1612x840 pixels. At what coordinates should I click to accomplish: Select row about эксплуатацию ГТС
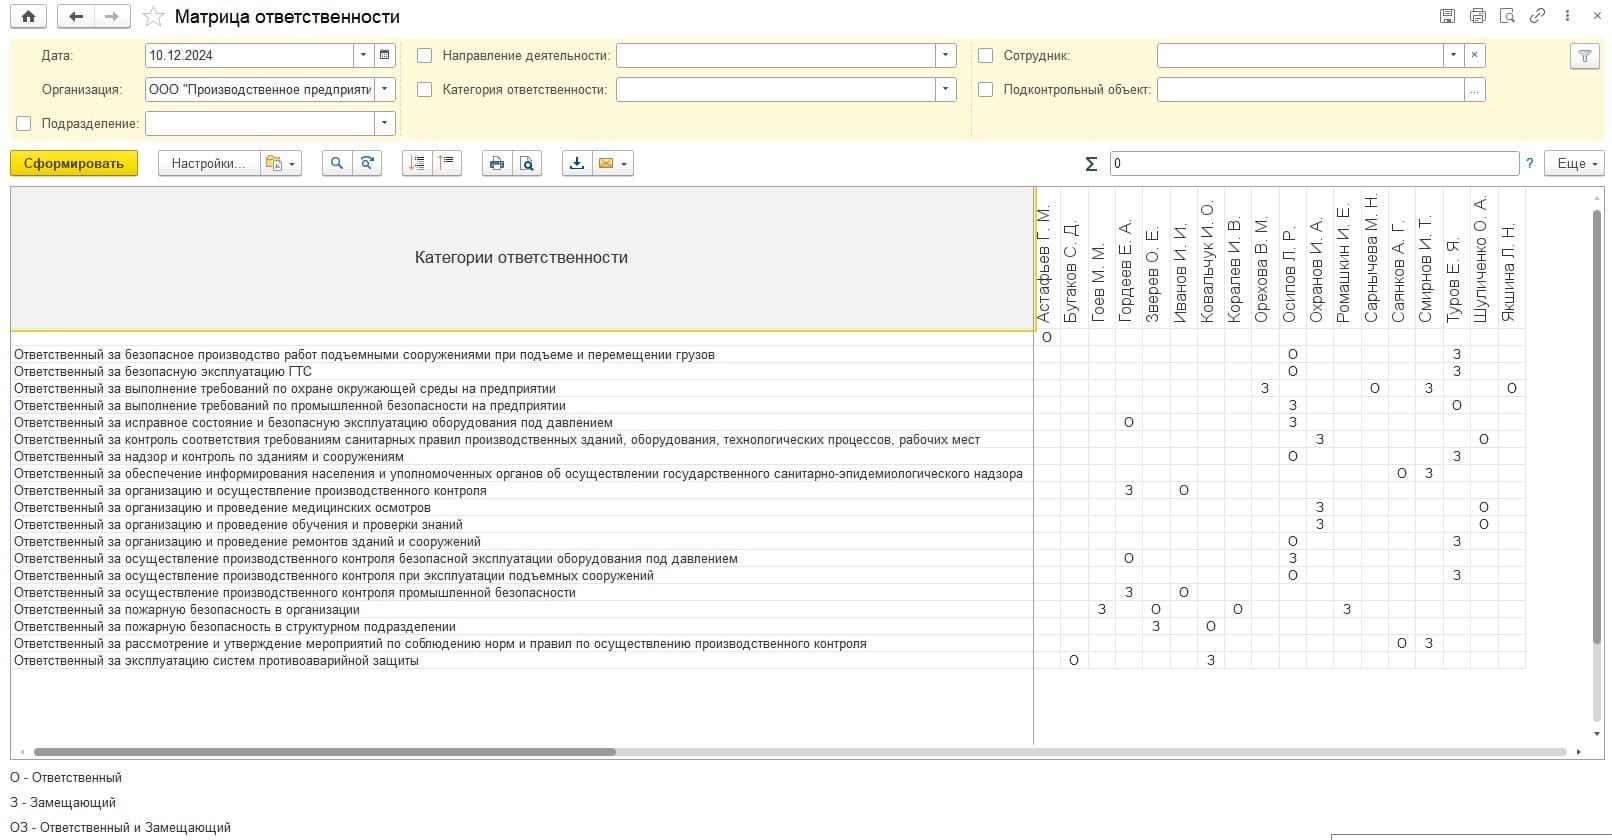(x=521, y=371)
